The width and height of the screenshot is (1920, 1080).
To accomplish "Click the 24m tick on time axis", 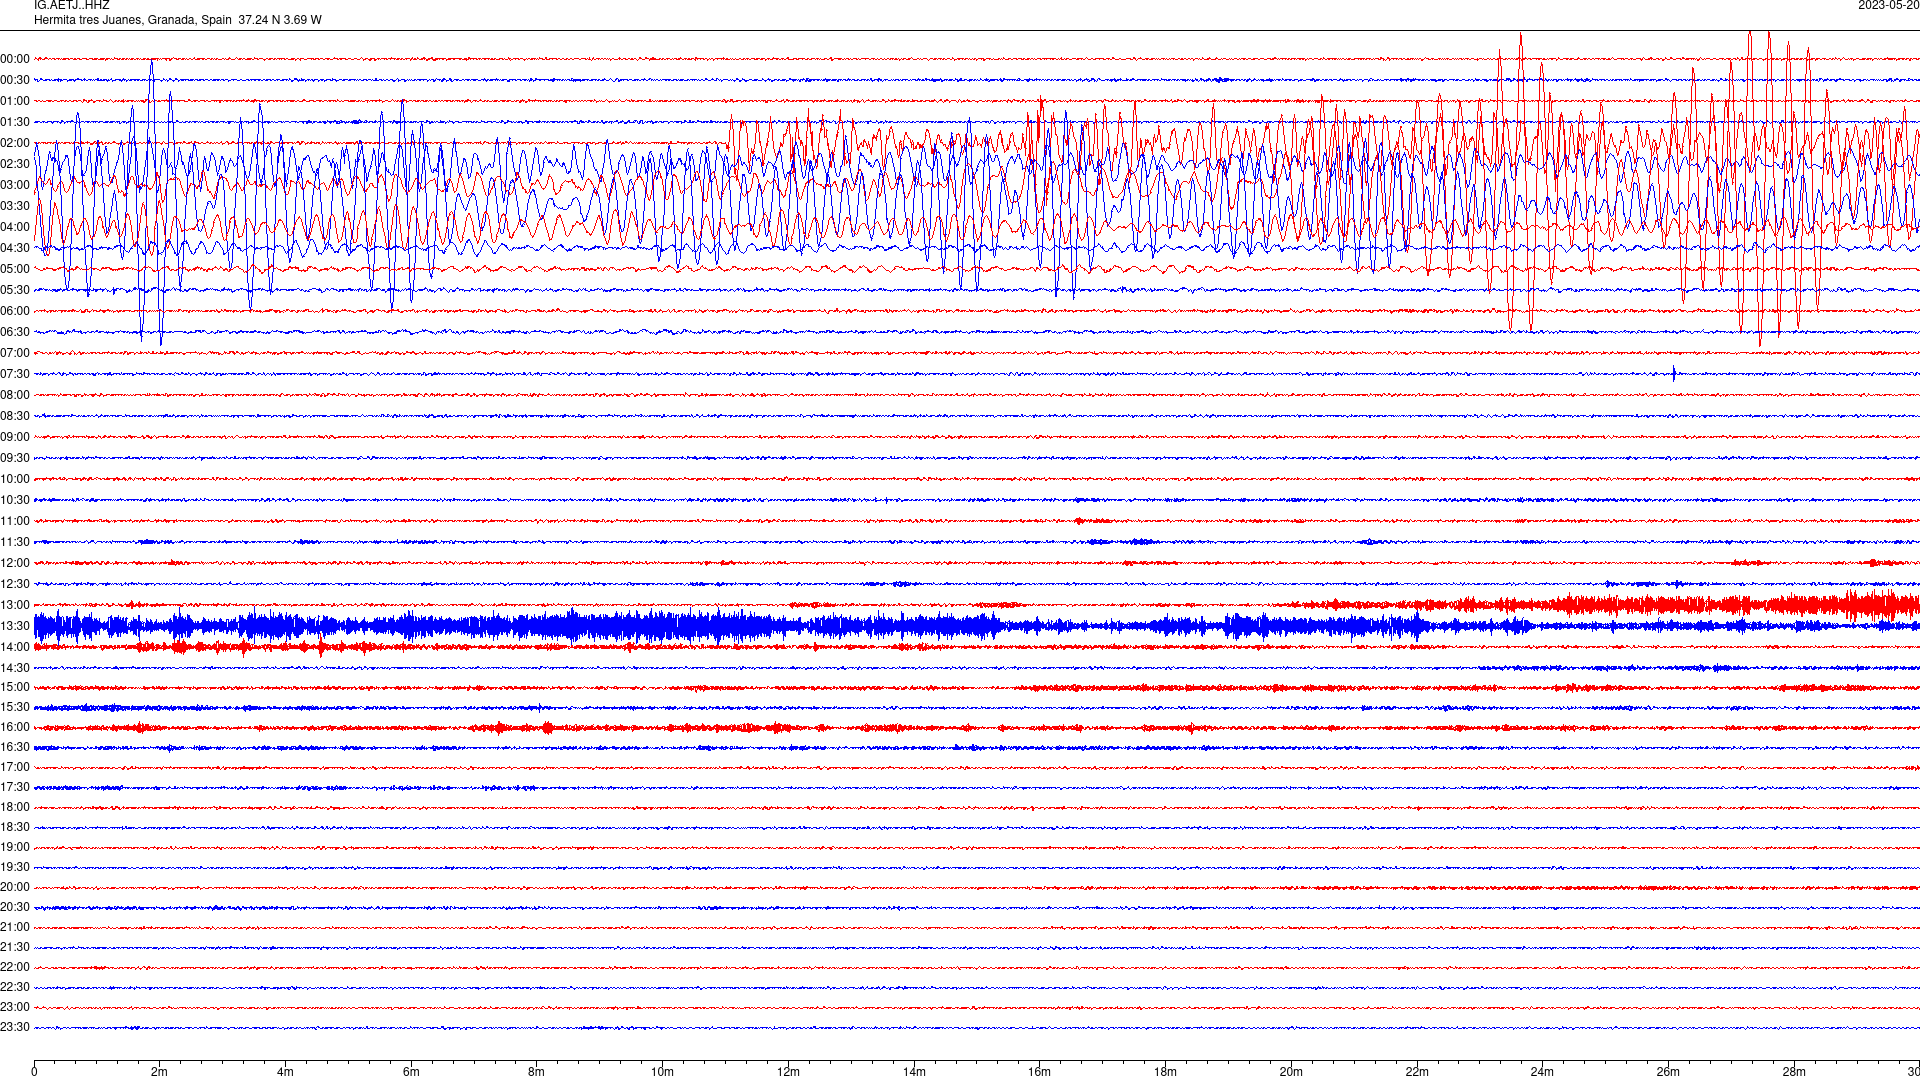I will (x=1542, y=1072).
